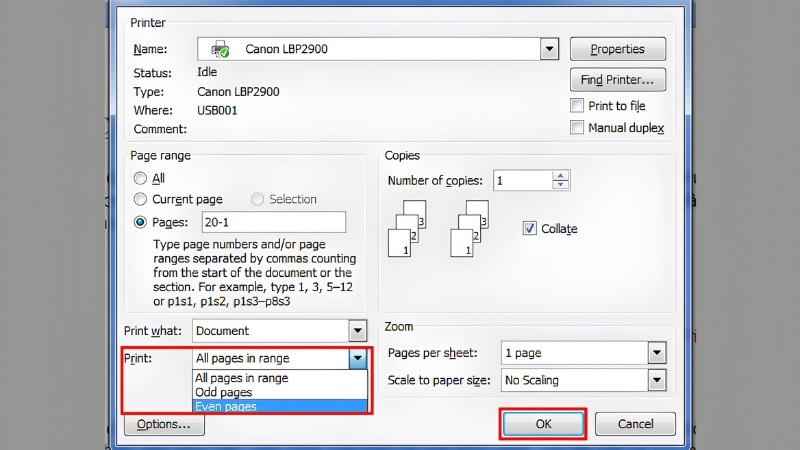Screen dimensions: 800x450
Task: Enable Print to file checkbox
Action: (x=577, y=106)
